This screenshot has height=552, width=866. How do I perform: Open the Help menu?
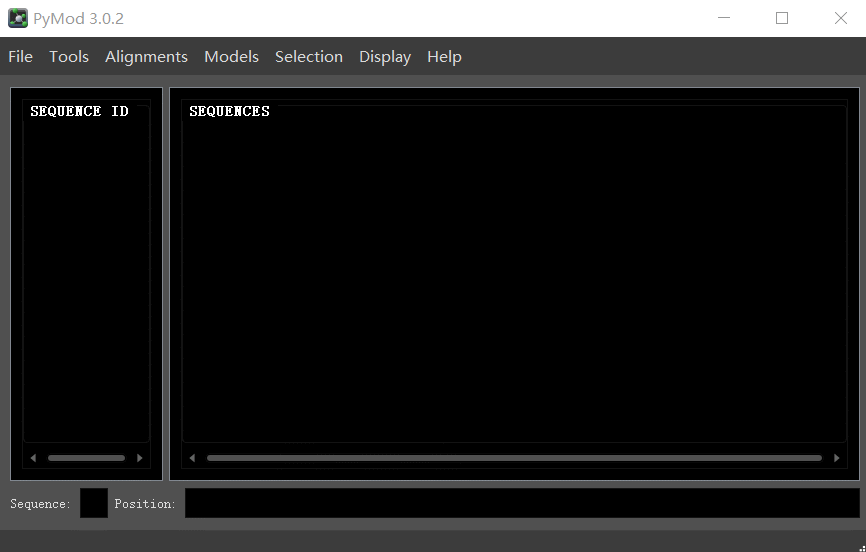click(x=444, y=57)
